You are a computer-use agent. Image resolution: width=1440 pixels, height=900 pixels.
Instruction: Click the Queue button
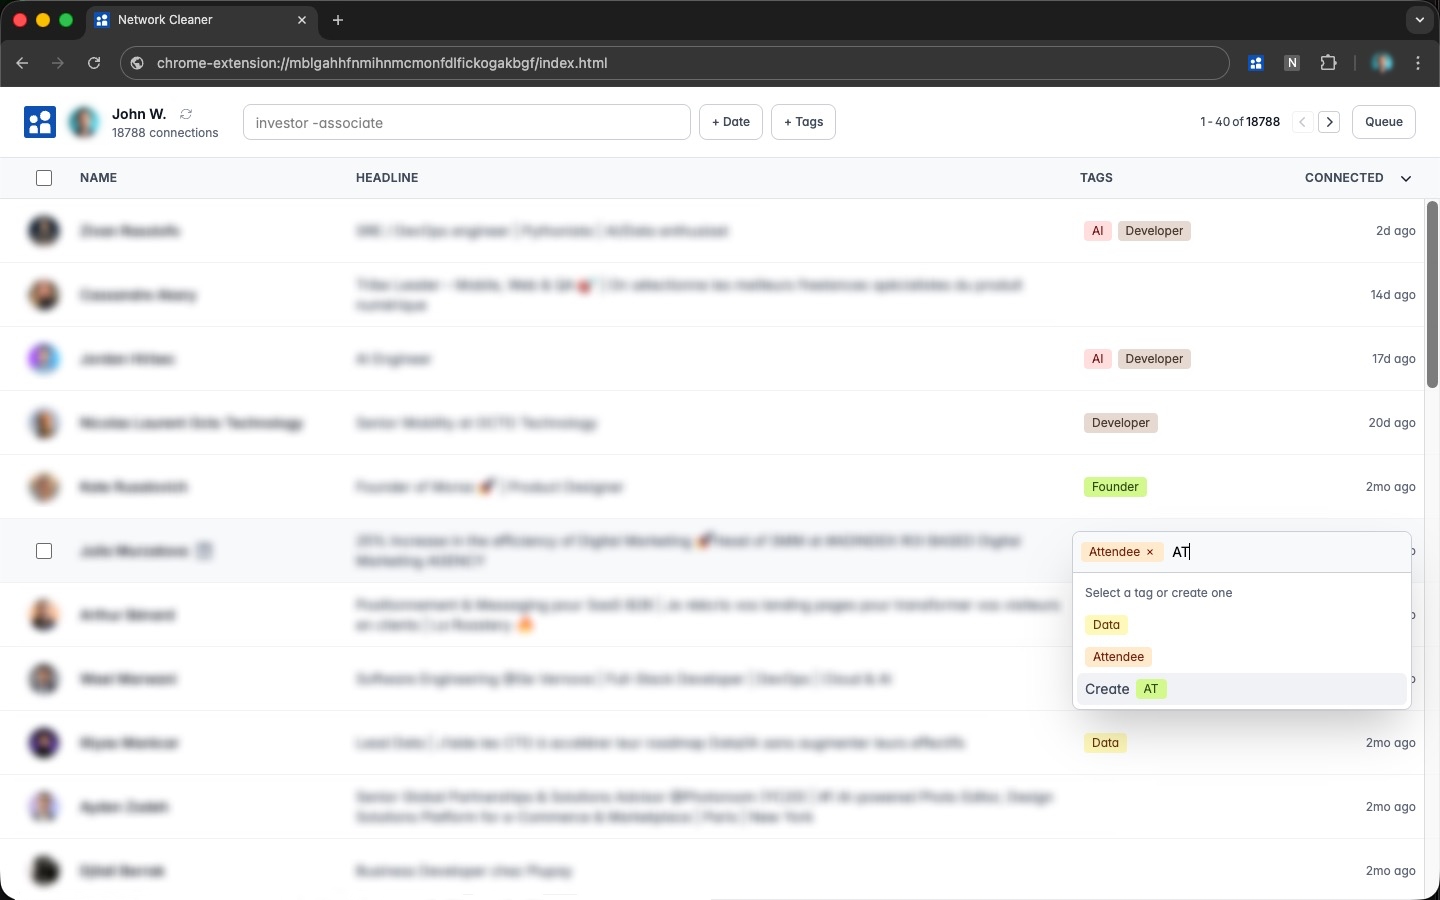(1384, 122)
